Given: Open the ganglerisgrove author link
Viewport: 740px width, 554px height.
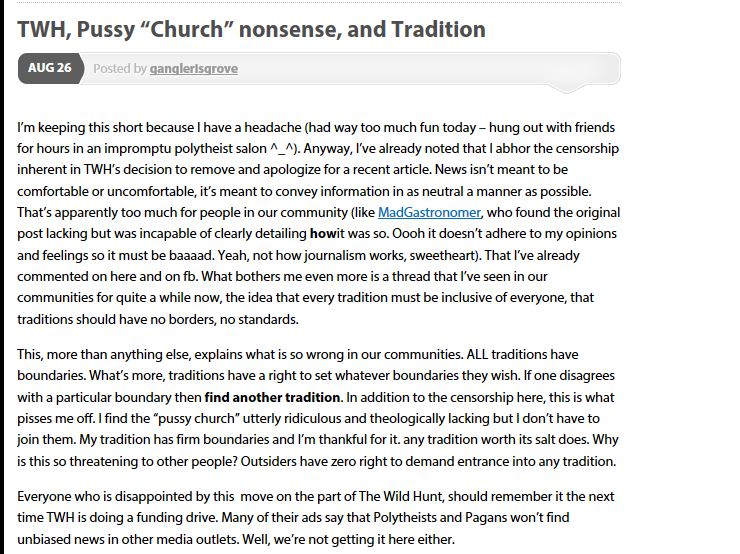Looking at the screenshot, I should (194, 69).
